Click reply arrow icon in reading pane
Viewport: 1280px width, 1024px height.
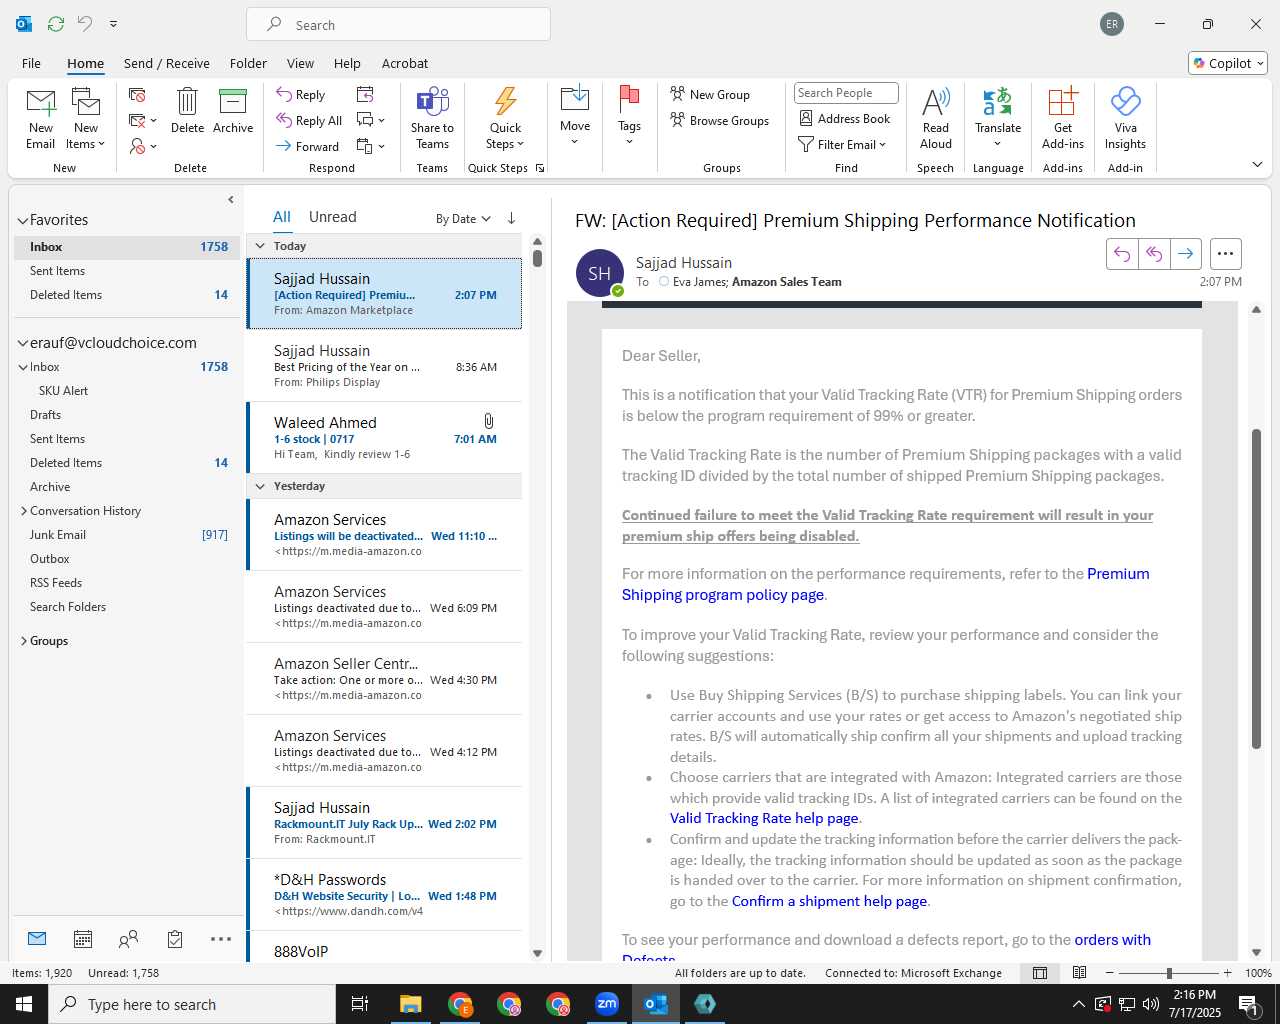1122,254
